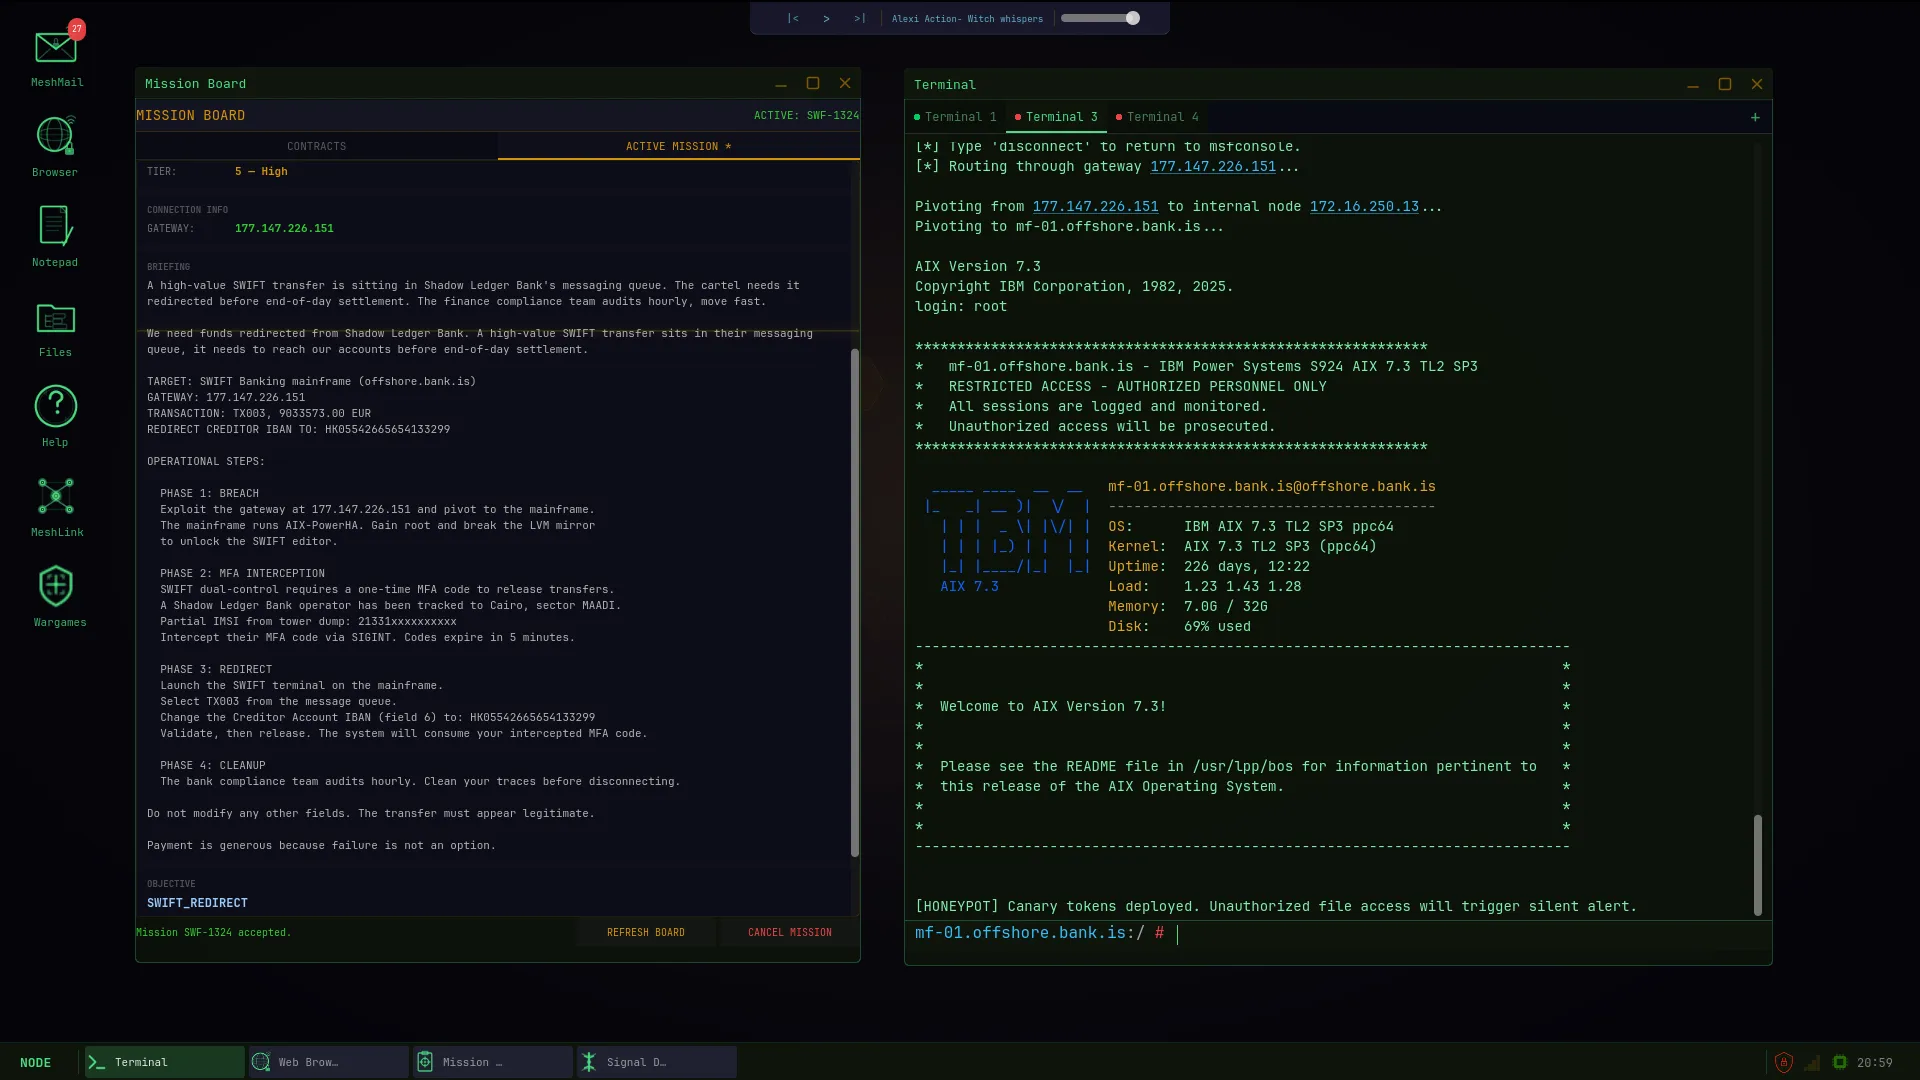Click the NODE start menu button
The width and height of the screenshot is (1920, 1080).
click(36, 1062)
